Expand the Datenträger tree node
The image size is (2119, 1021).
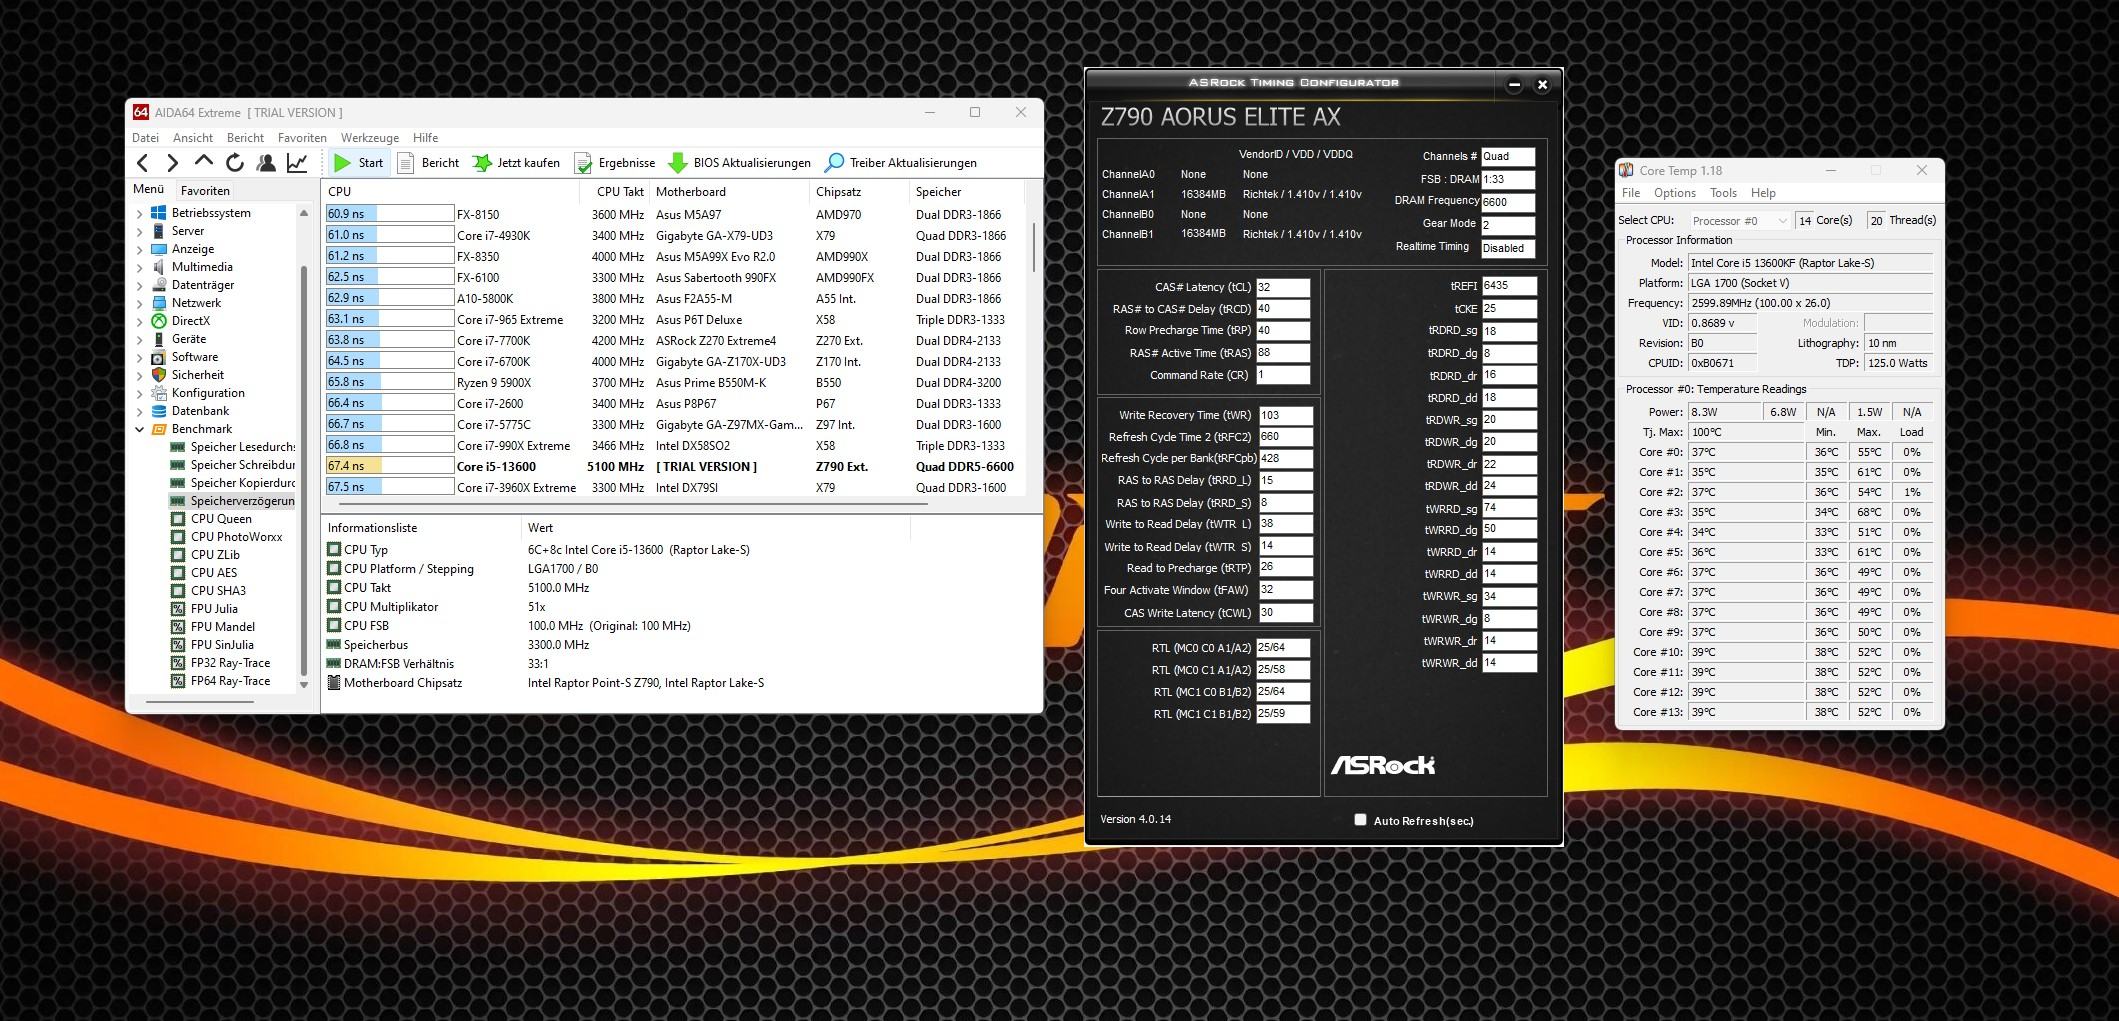point(139,285)
